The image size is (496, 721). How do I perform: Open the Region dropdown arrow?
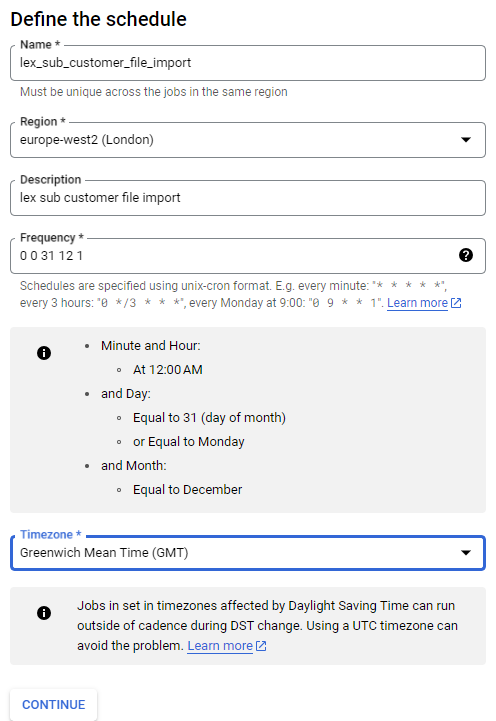466,140
